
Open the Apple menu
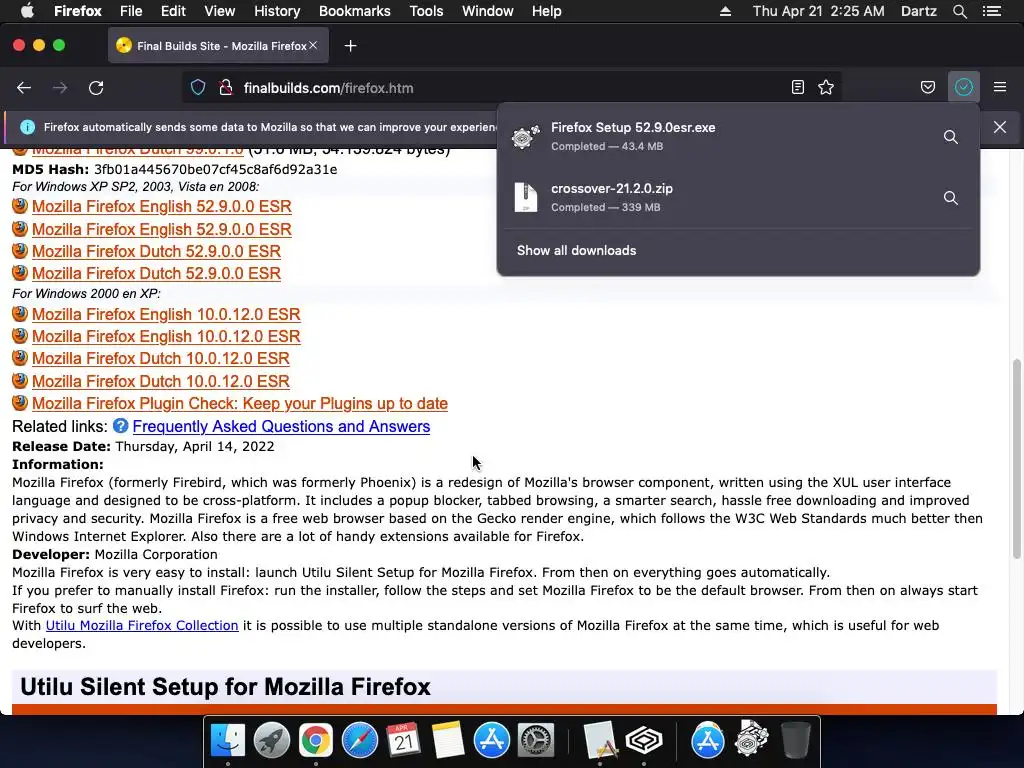pyautogui.click(x=27, y=11)
